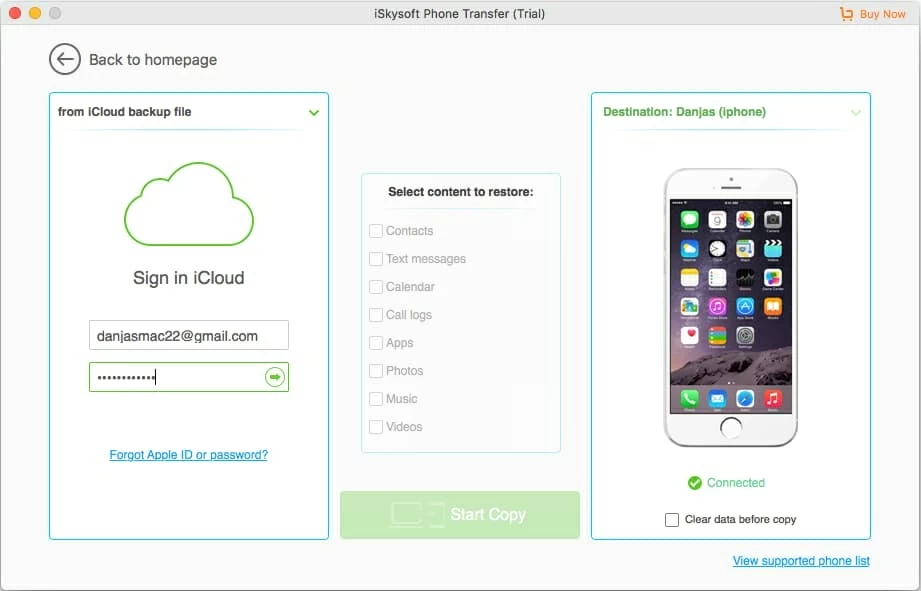Click the iCloud cloud logo
This screenshot has height=591, width=921.
[x=188, y=205]
